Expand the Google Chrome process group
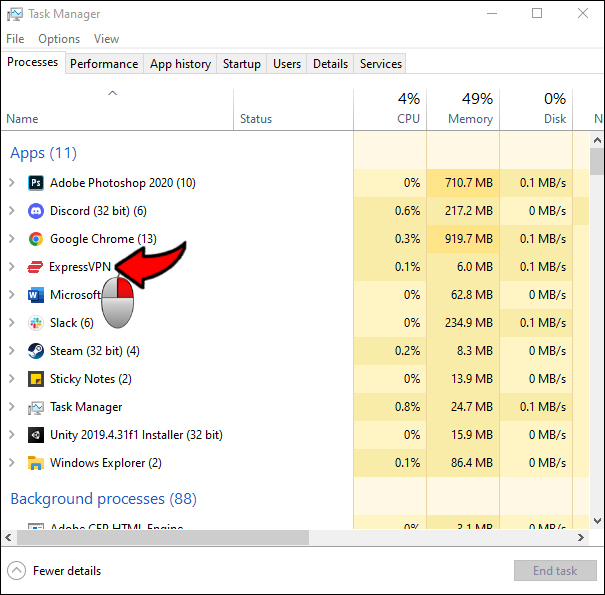Image resolution: width=605 pixels, height=595 pixels. click(x=12, y=239)
